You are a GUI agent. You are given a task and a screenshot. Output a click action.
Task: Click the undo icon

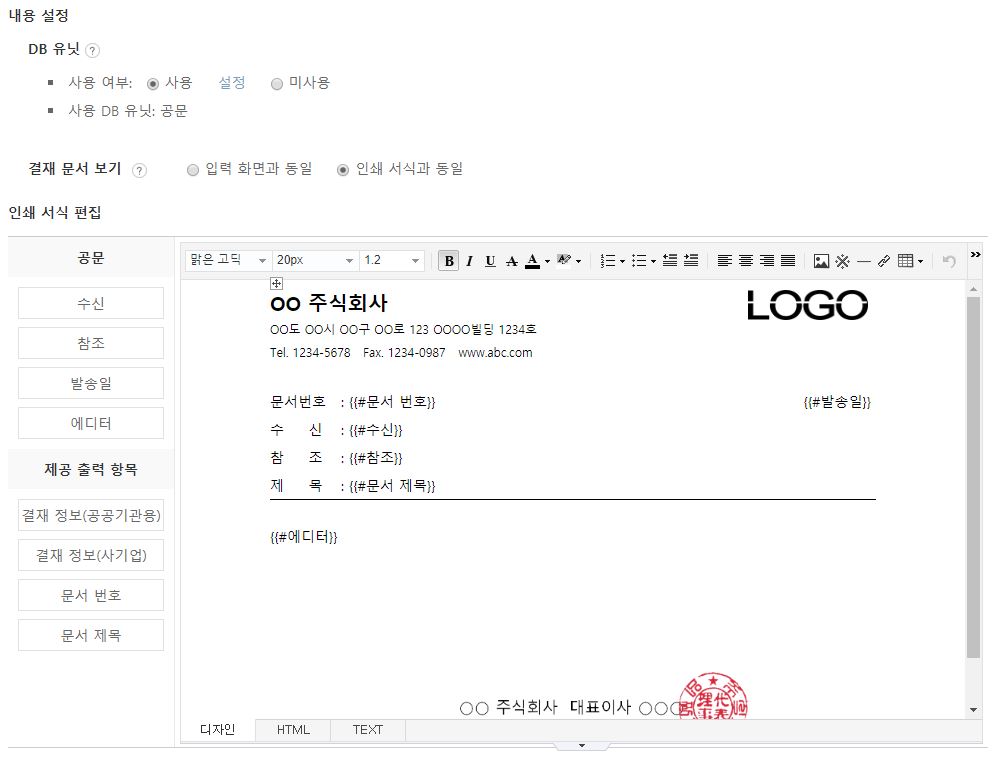(949, 261)
